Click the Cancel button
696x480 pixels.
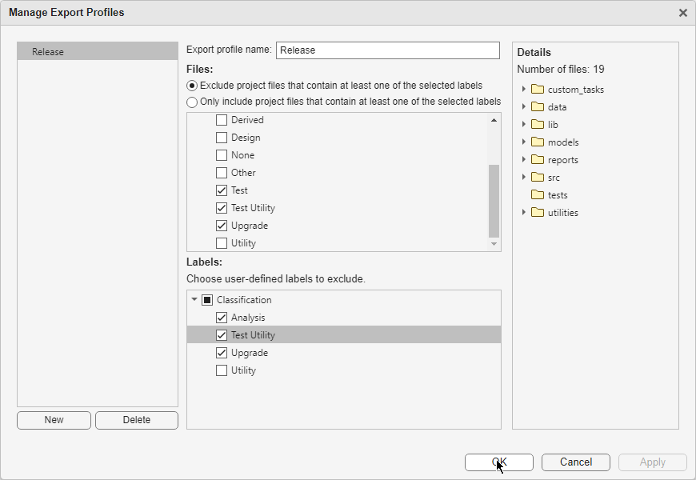pyautogui.click(x=575, y=462)
